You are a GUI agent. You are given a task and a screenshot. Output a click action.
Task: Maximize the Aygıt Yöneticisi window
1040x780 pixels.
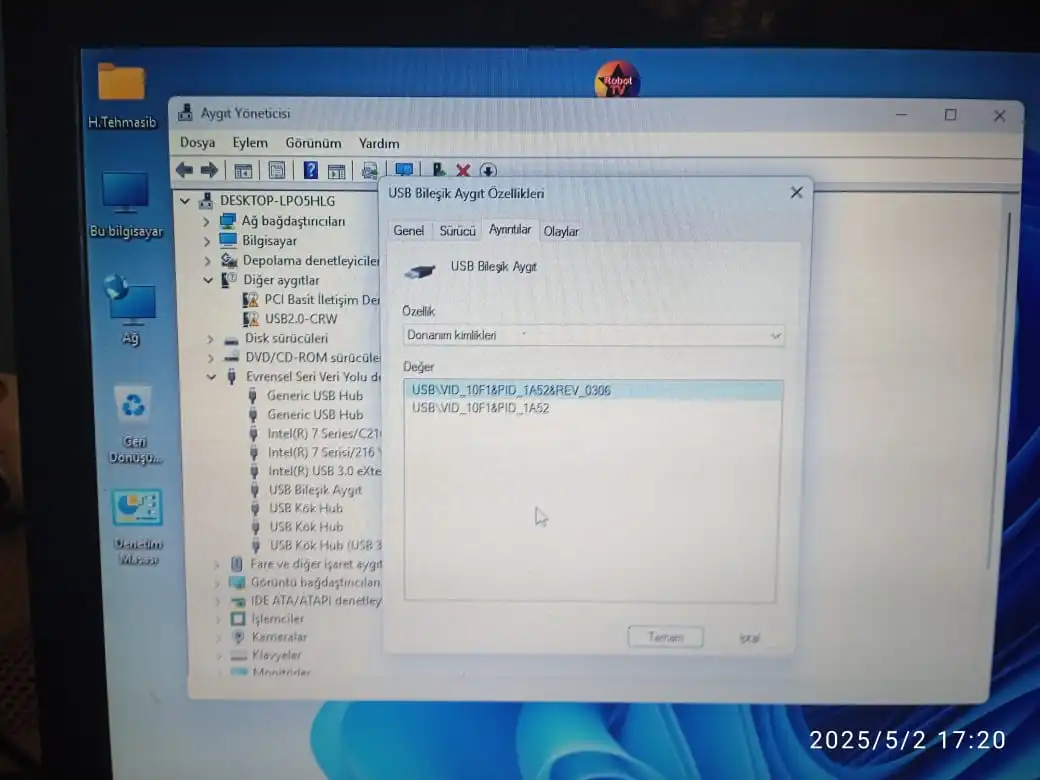[x=950, y=115]
